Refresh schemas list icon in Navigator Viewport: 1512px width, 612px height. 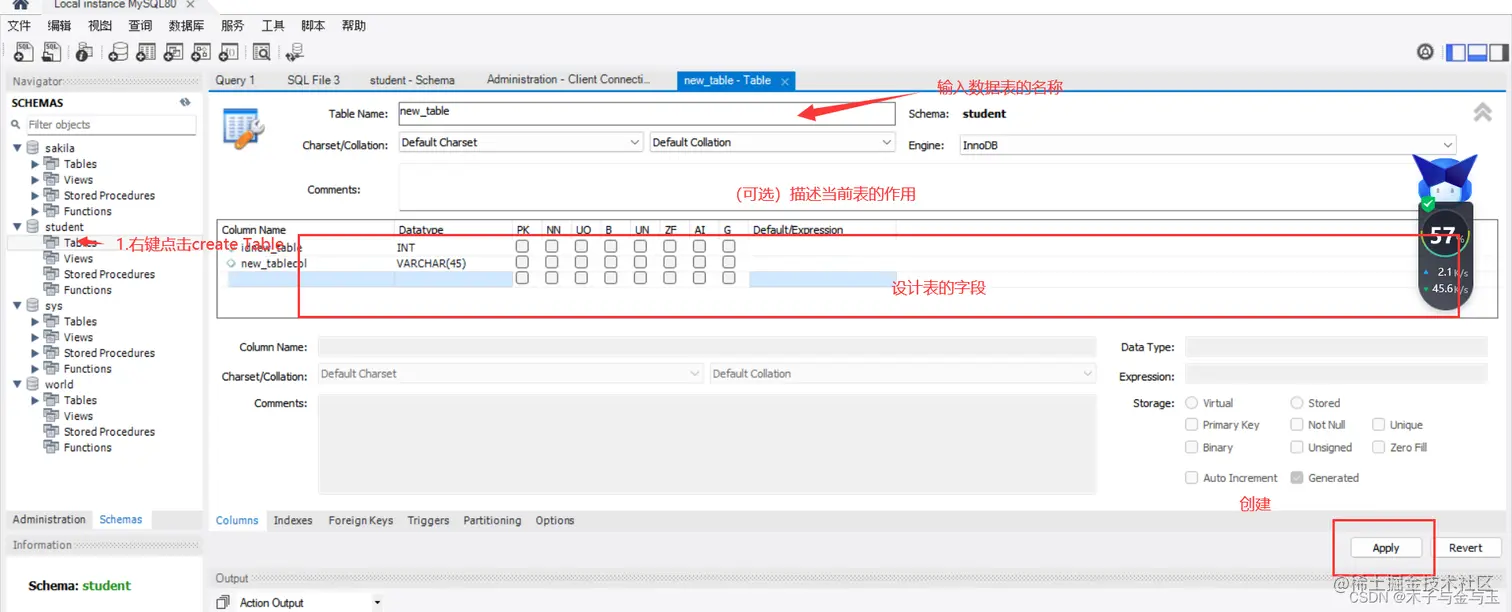point(185,102)
